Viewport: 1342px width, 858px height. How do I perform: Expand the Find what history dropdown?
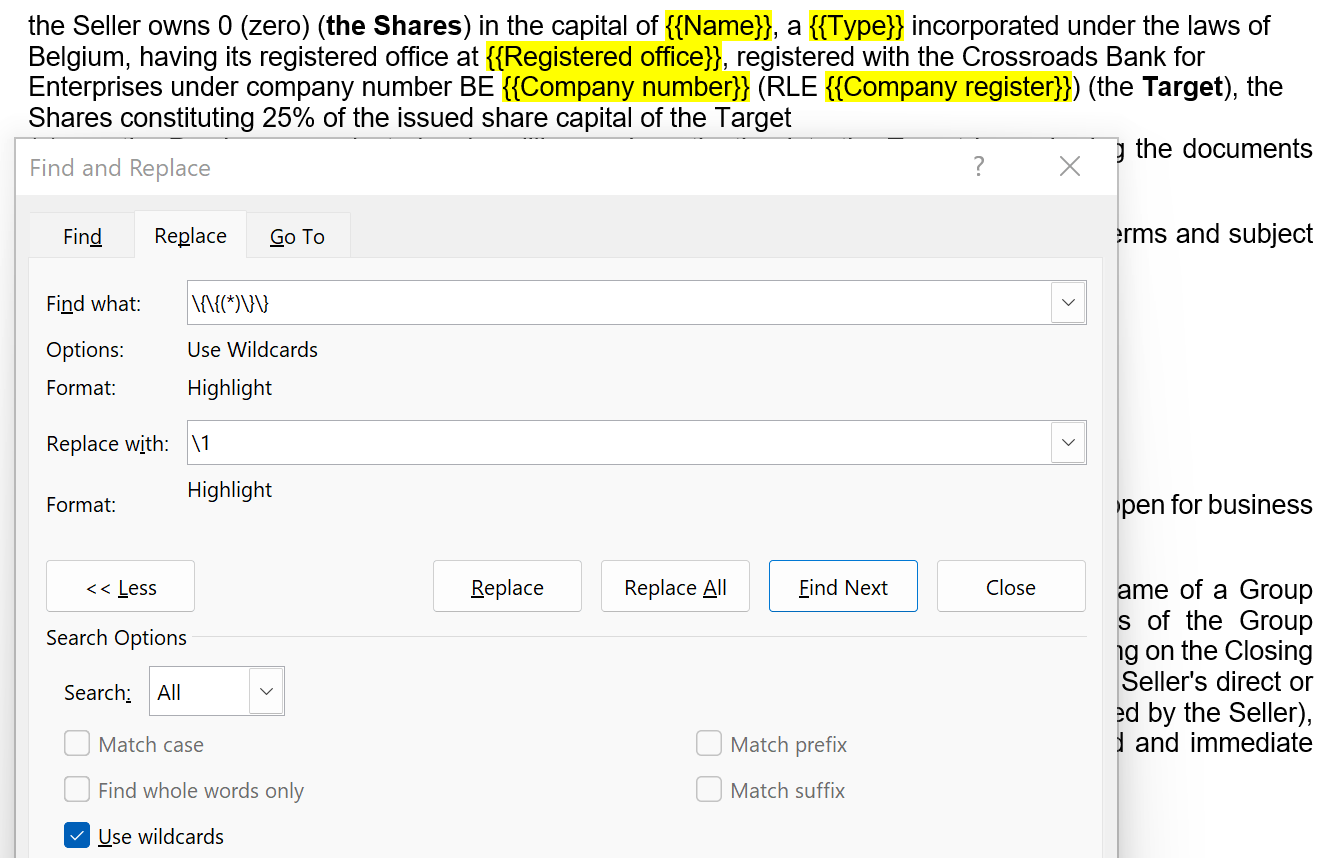tap(1068, 303)
